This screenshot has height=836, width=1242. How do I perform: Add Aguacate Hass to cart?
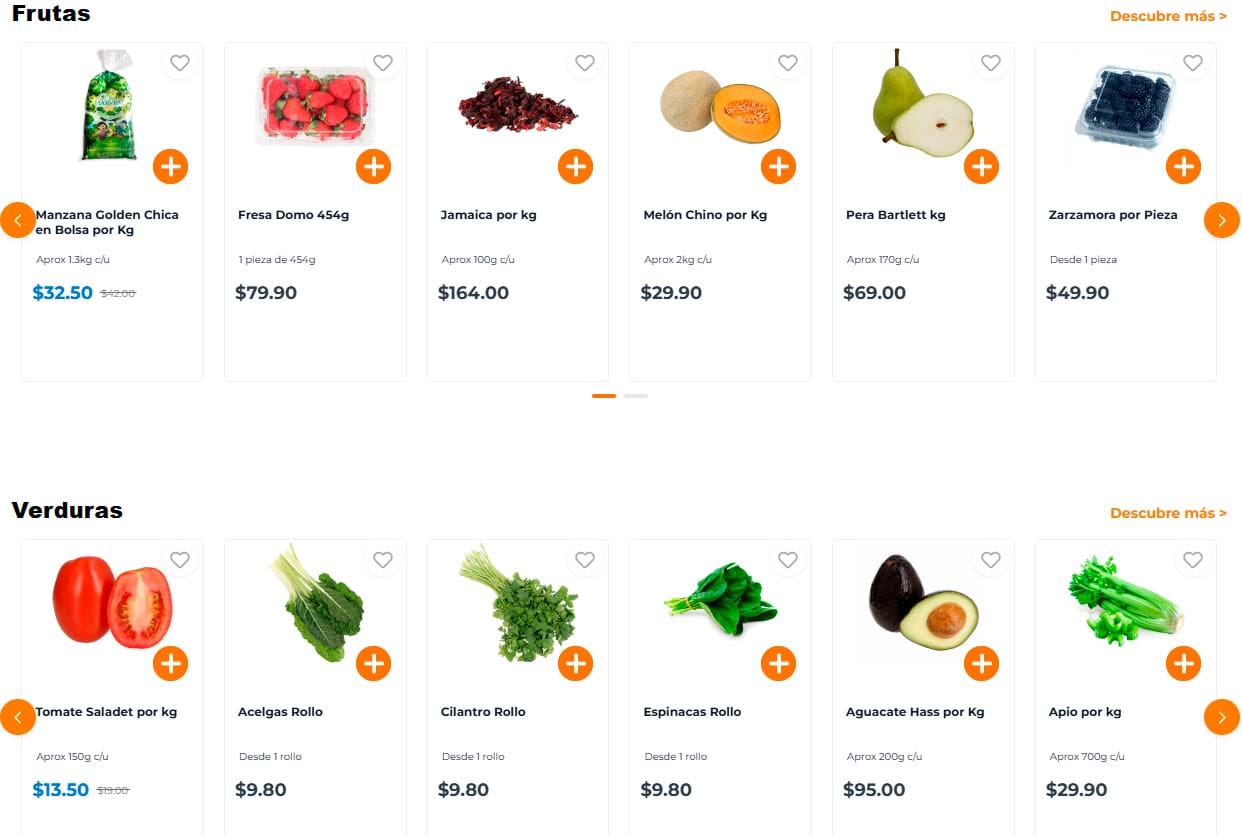click(x=981, y=663)
